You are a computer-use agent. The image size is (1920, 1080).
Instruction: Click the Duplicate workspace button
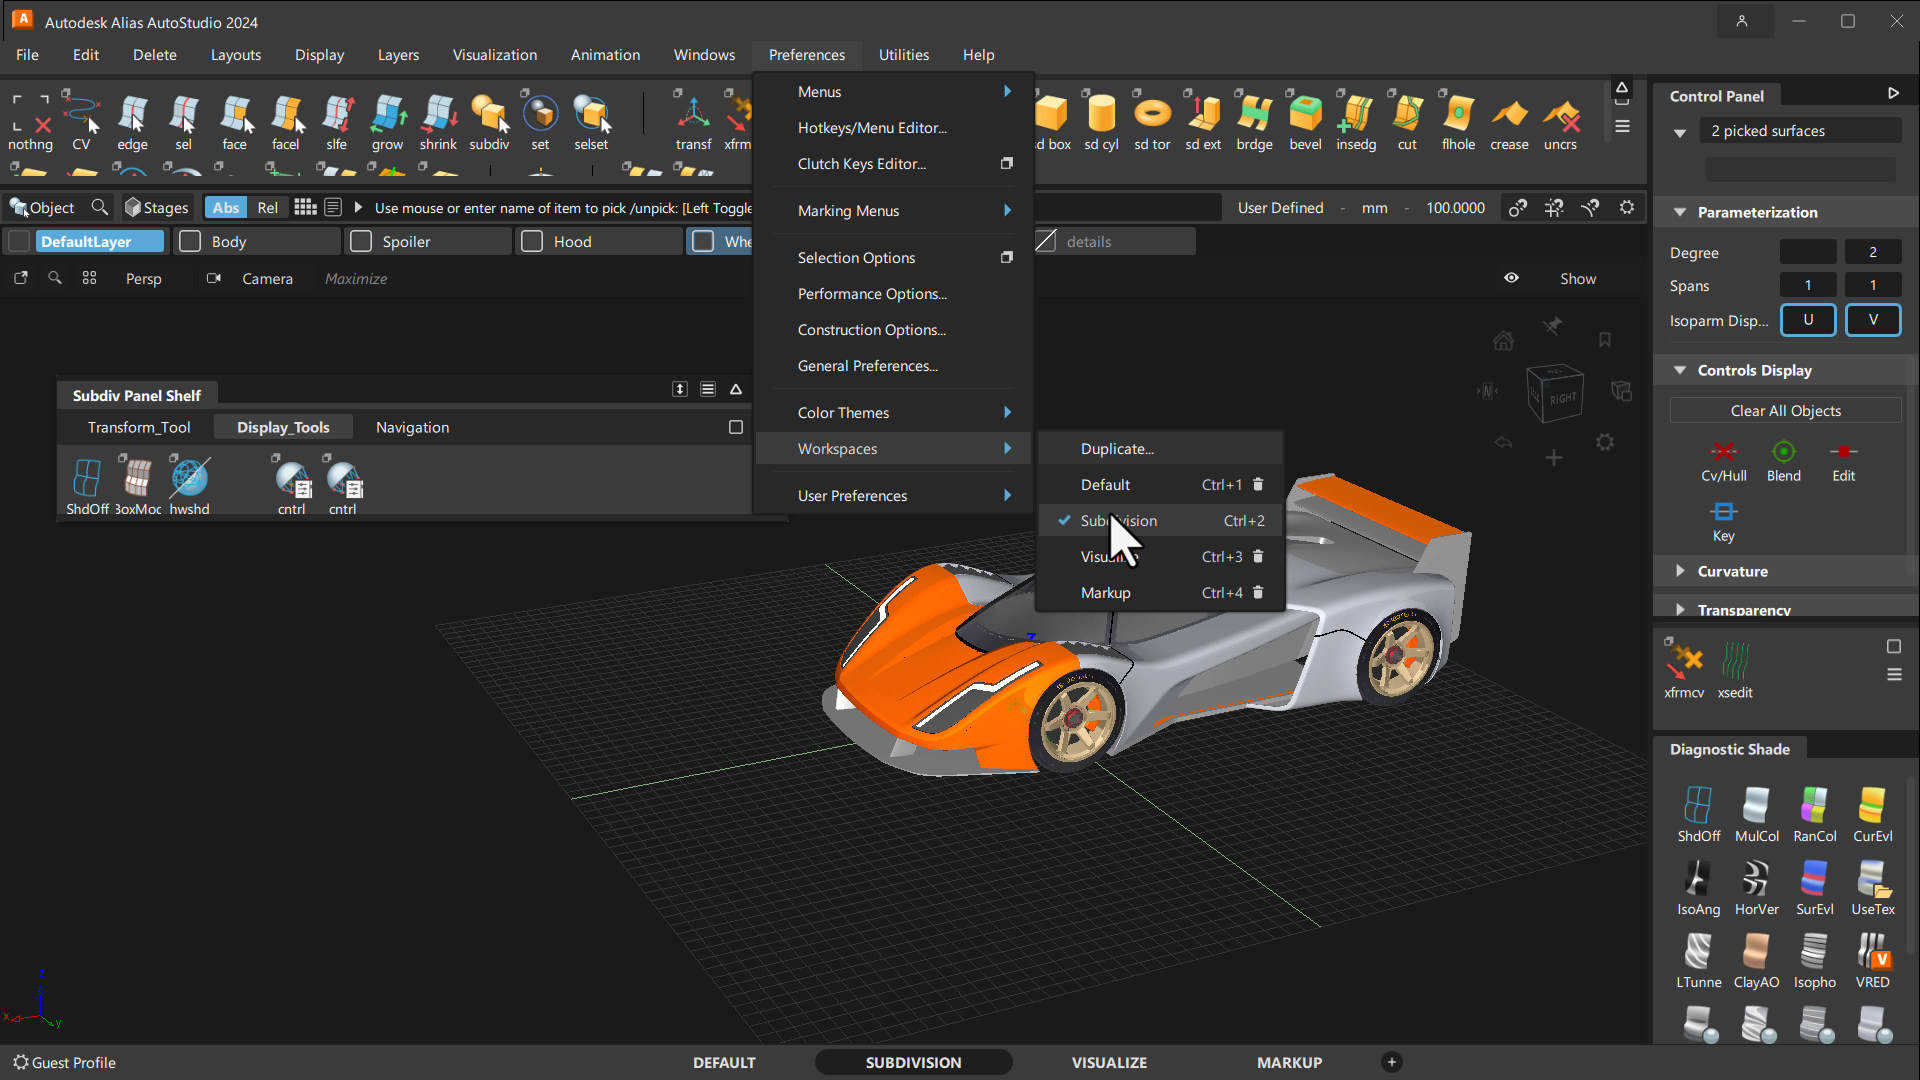pos(1117,448)
